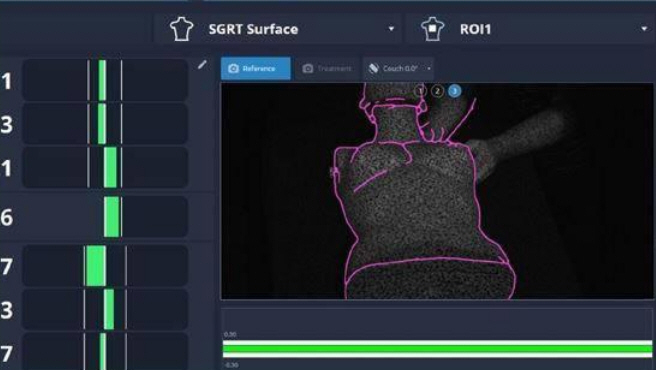Image resolution: width=656 pixels, height=370 pixels.
Task: Expand the ROI1 dropdown arrow
Action: pos(644,29)
